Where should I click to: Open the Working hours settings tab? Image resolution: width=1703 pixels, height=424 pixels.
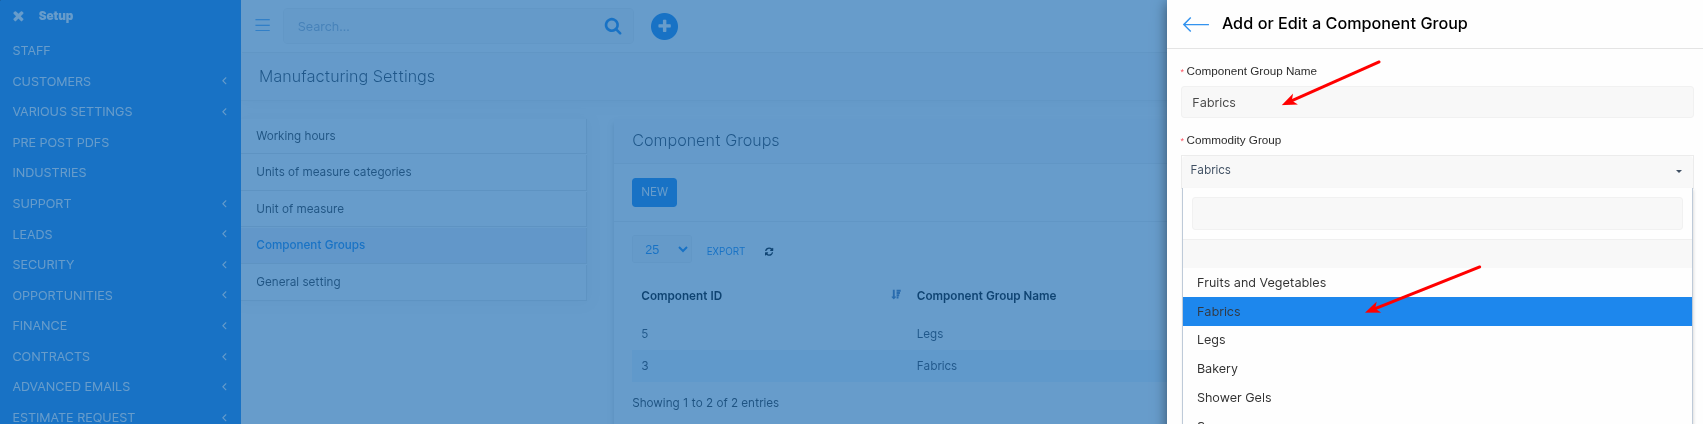point(296,136)
